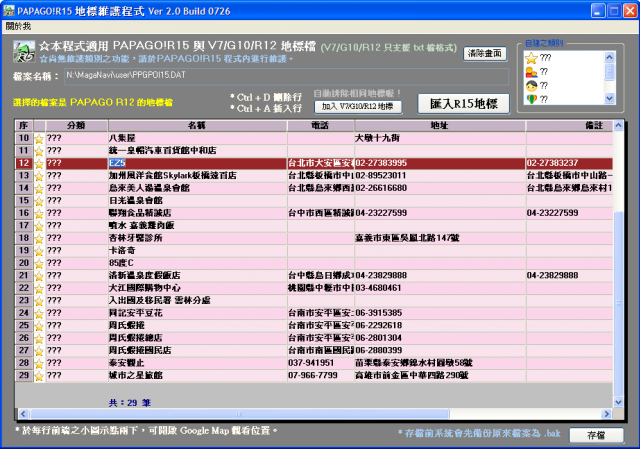Select the highlighted EZ5 name cell

197,163
